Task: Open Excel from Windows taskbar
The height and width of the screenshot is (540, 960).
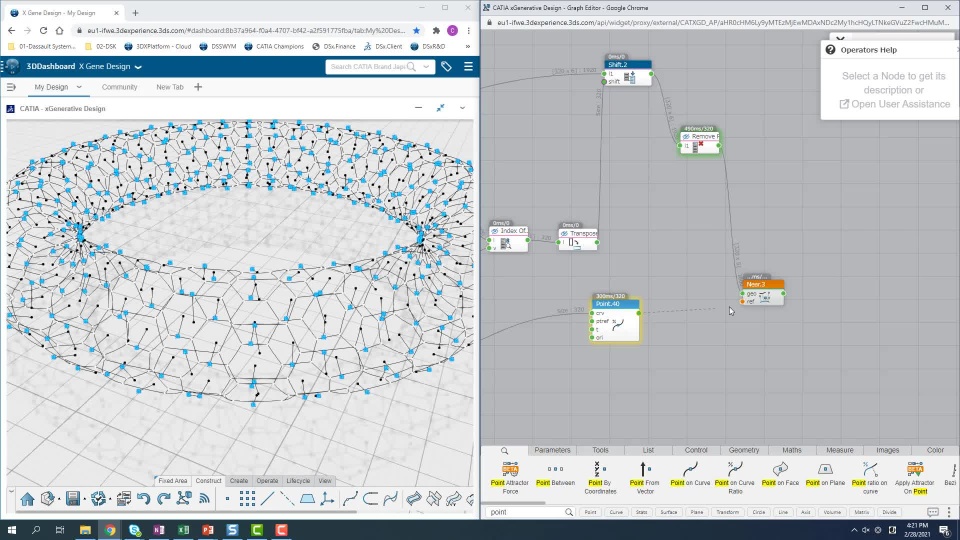Action: click(183, 530)
